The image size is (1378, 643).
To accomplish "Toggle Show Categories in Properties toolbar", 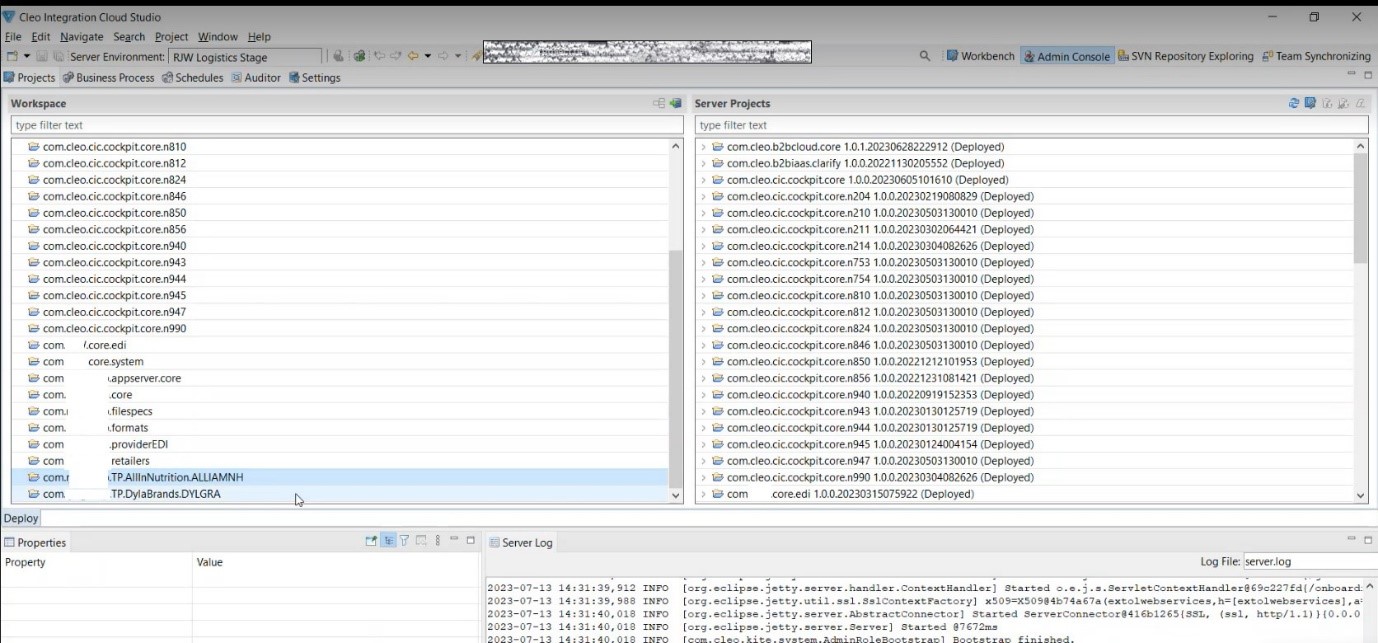I will 388,541.
